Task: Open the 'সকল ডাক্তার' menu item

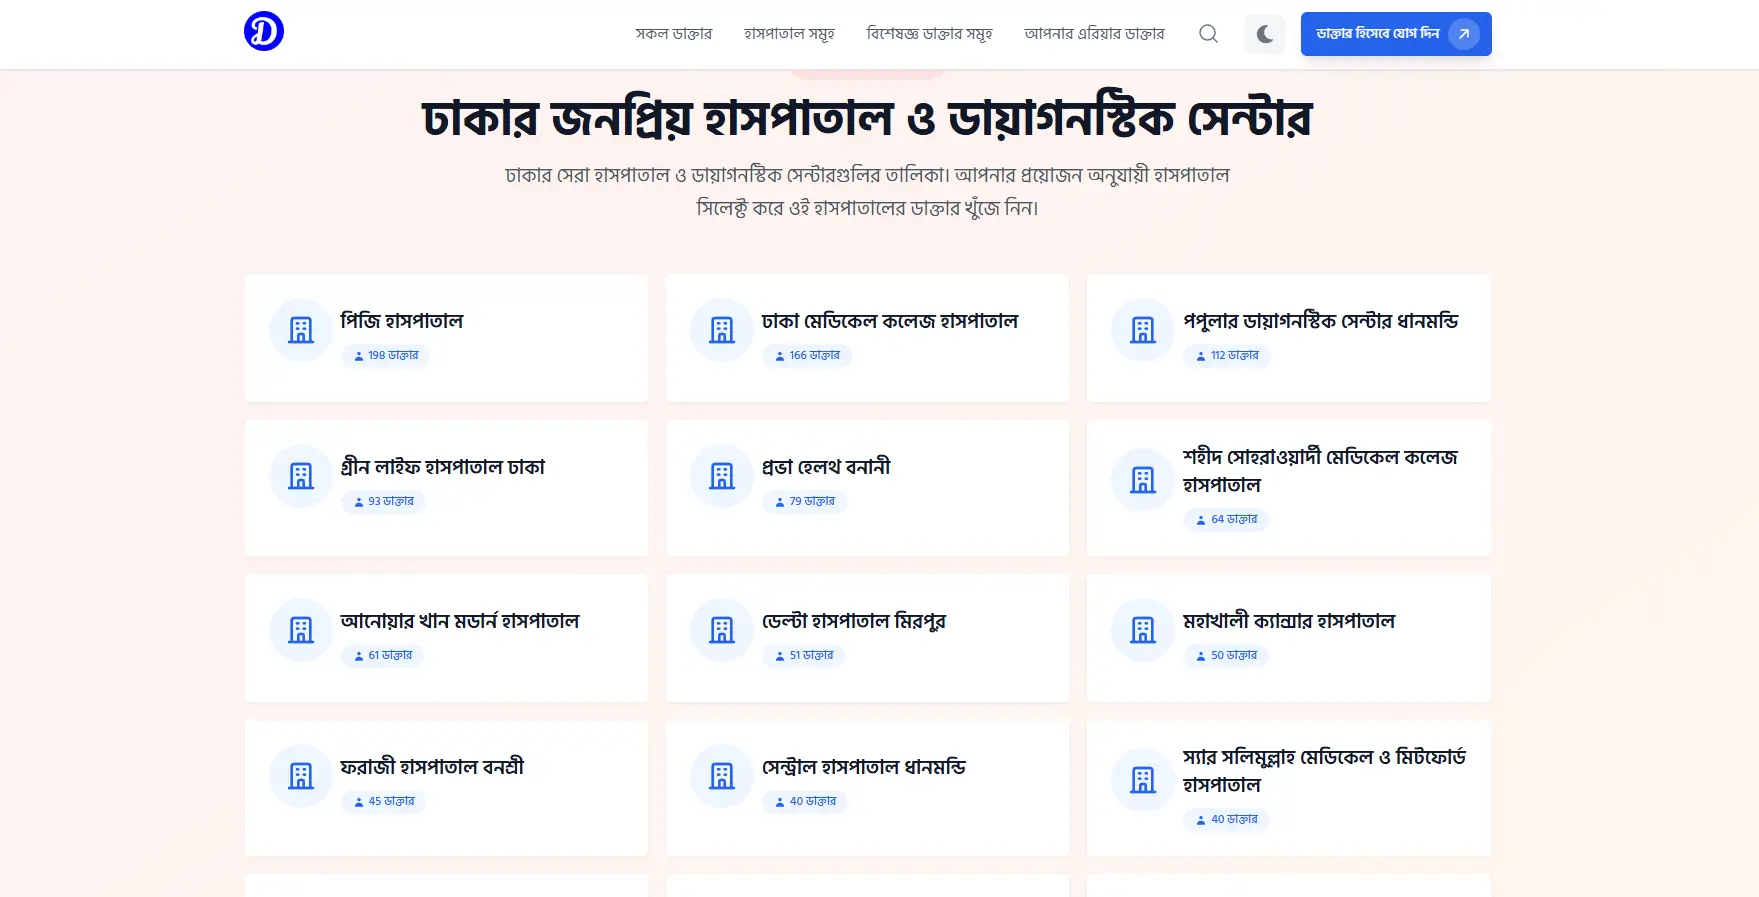Action: coord(673,34)
